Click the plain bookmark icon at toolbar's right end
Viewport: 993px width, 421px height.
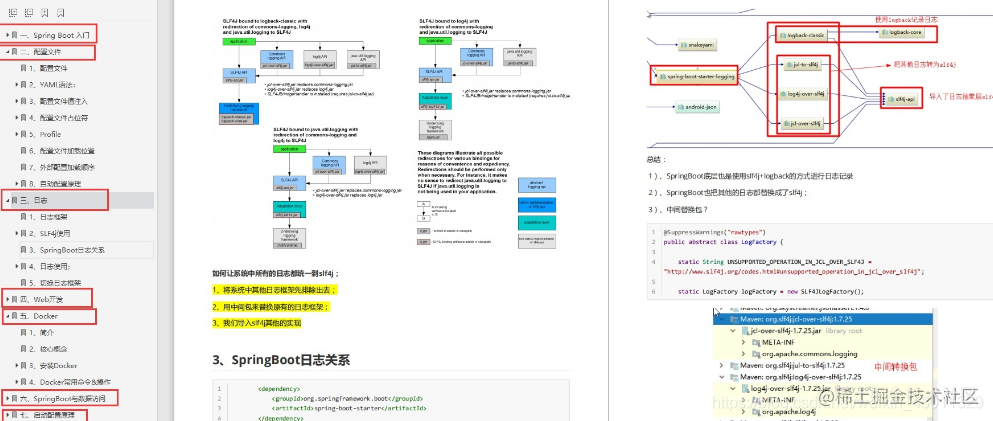[60, 13]
